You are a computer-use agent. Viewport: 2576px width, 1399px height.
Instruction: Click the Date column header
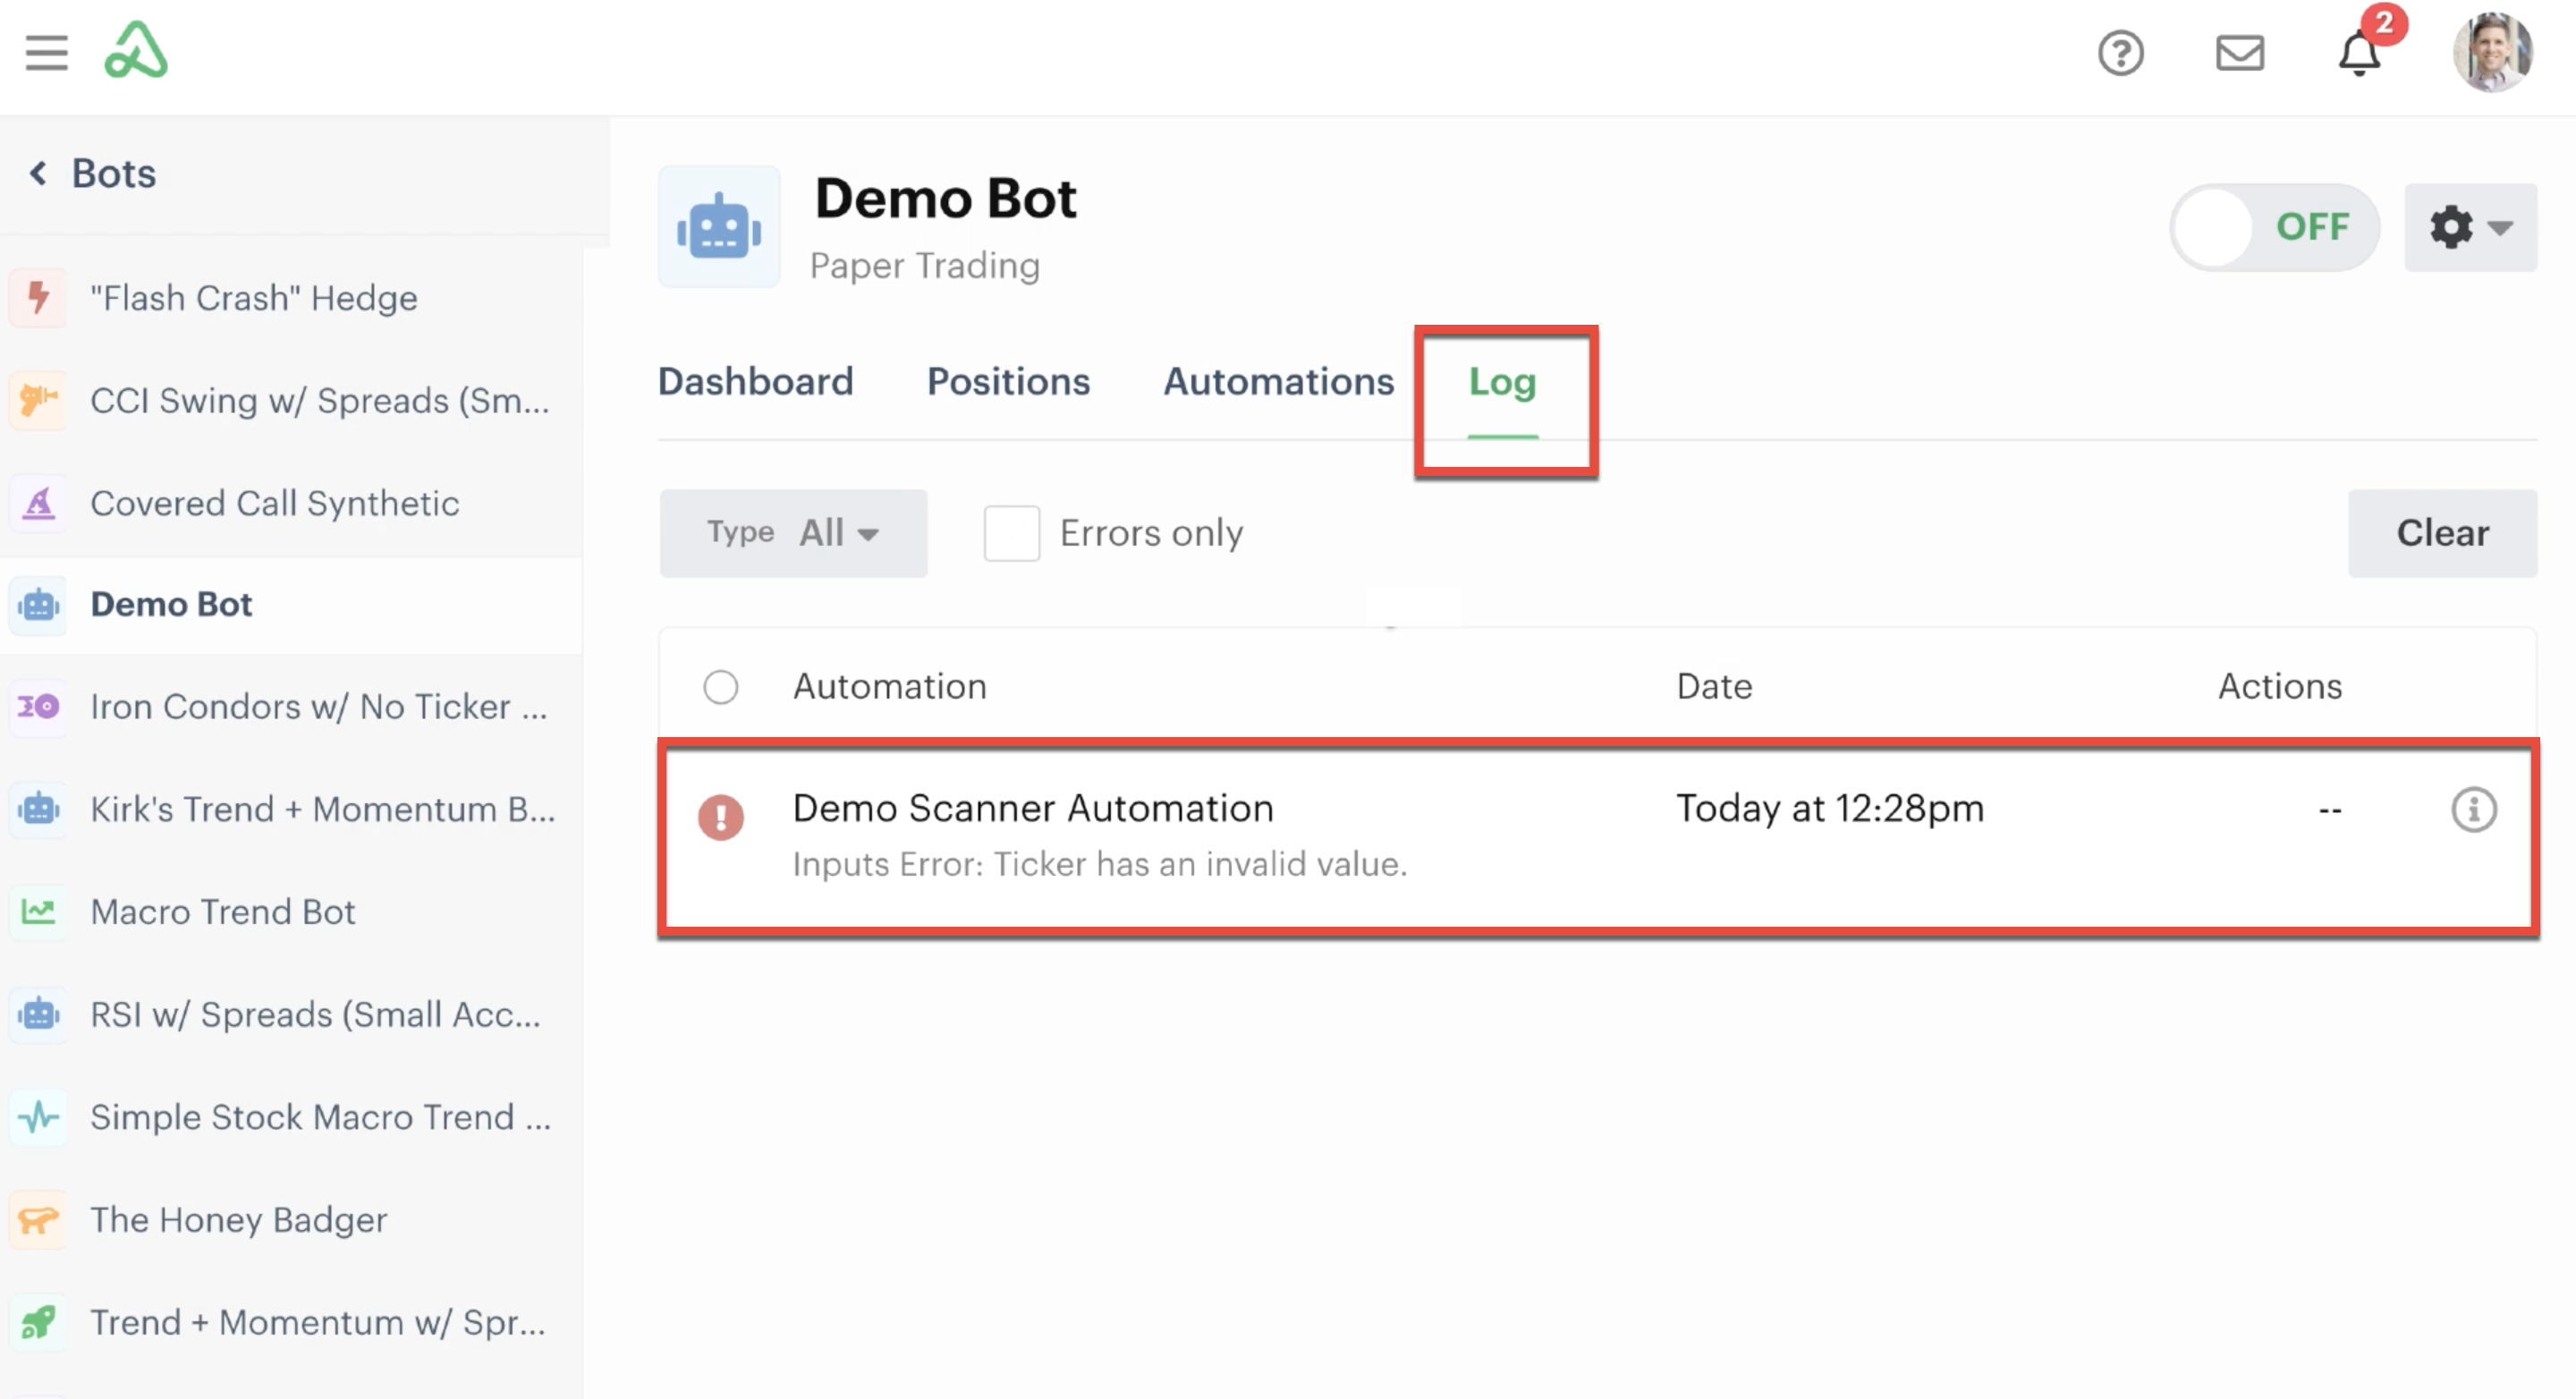1714,687
